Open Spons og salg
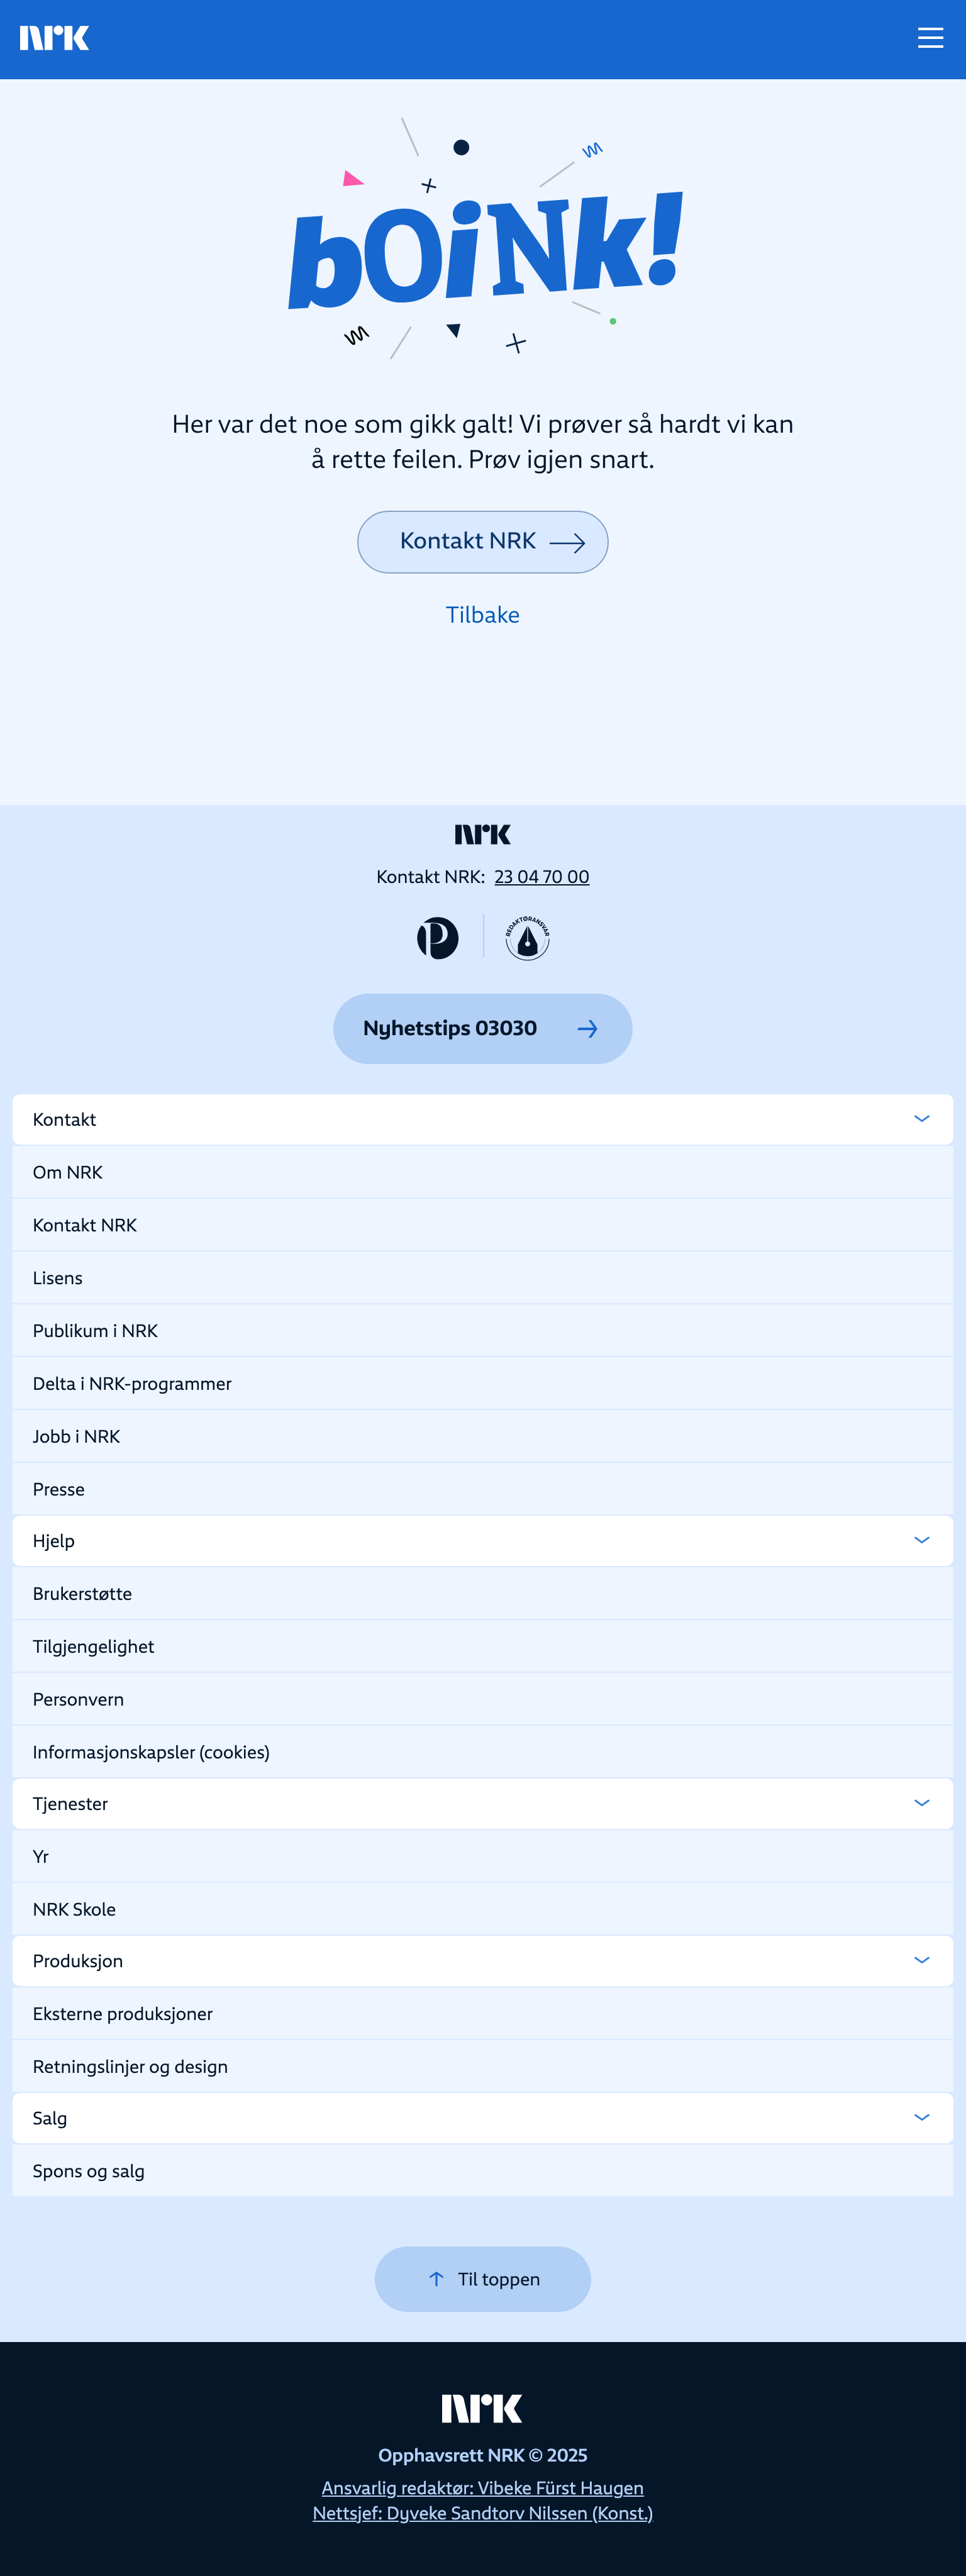Viewport: 966px width, 2576px height. pyautogui.click(x=483, y=2171)
